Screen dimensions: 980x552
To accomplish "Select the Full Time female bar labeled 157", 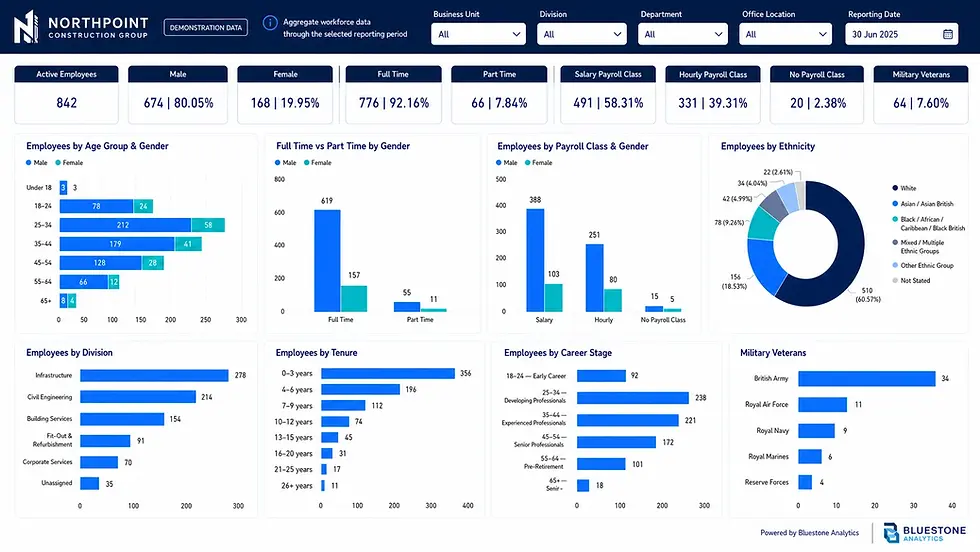I will [354, 299].
